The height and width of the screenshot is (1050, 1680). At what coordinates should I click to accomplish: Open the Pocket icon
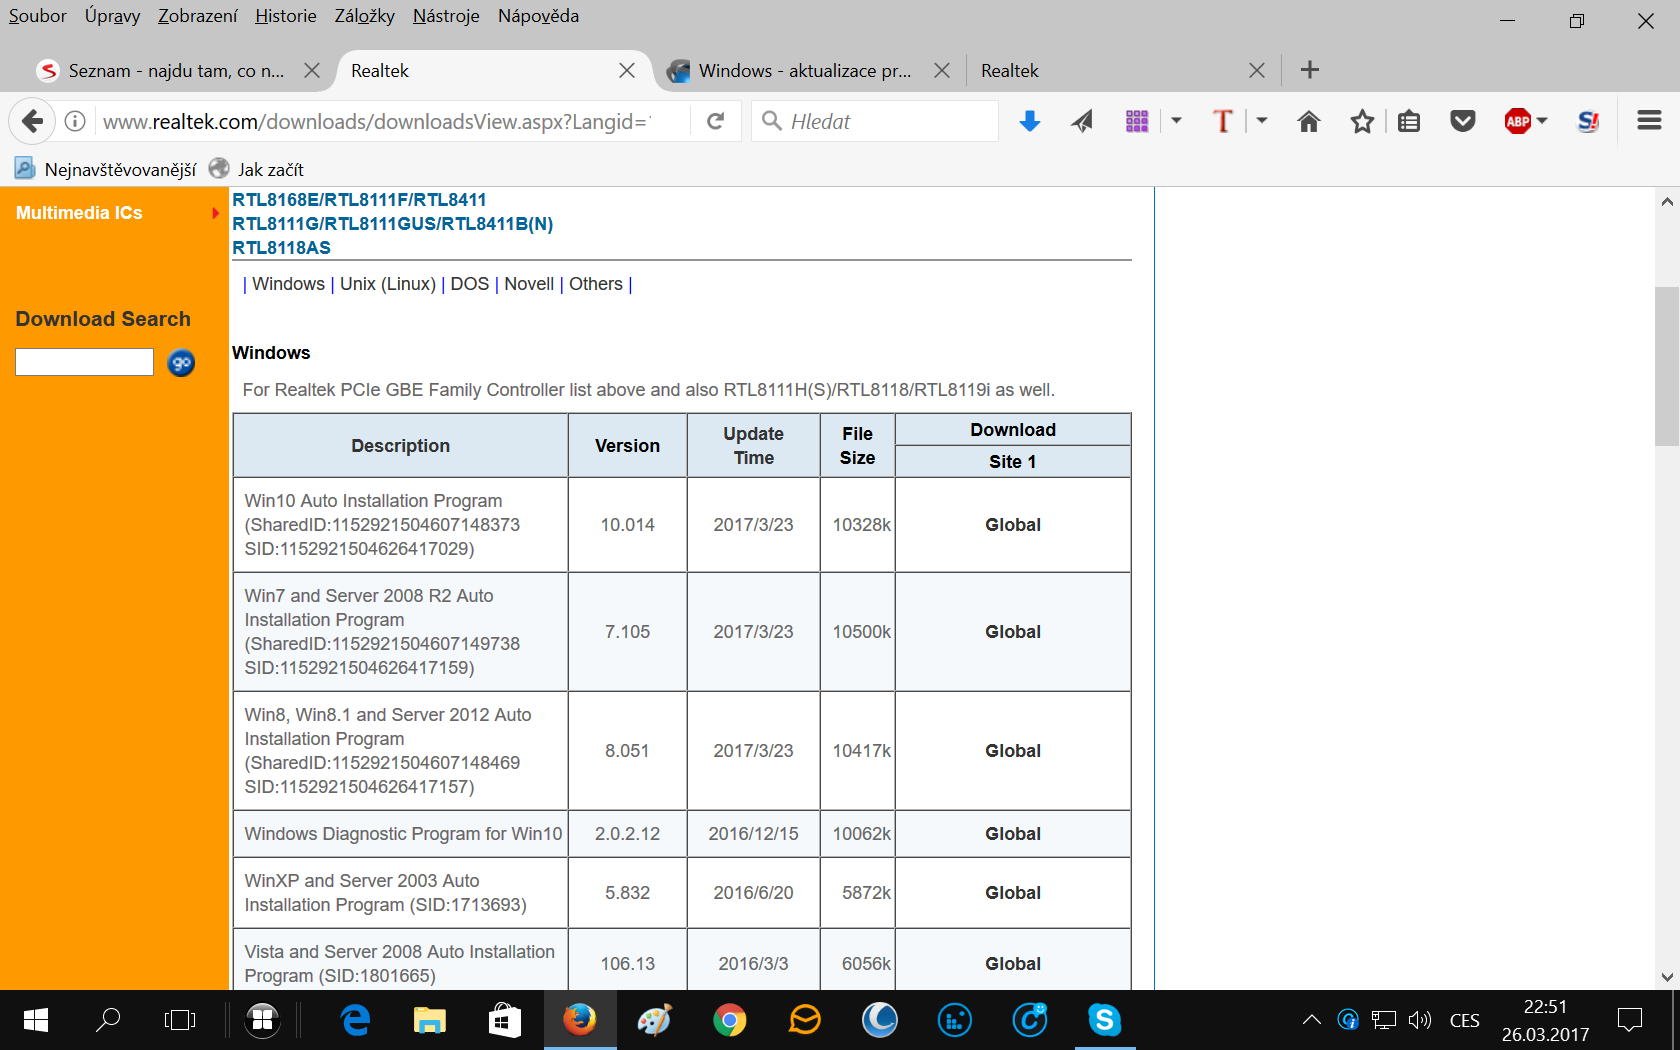tap(1463, 121)
